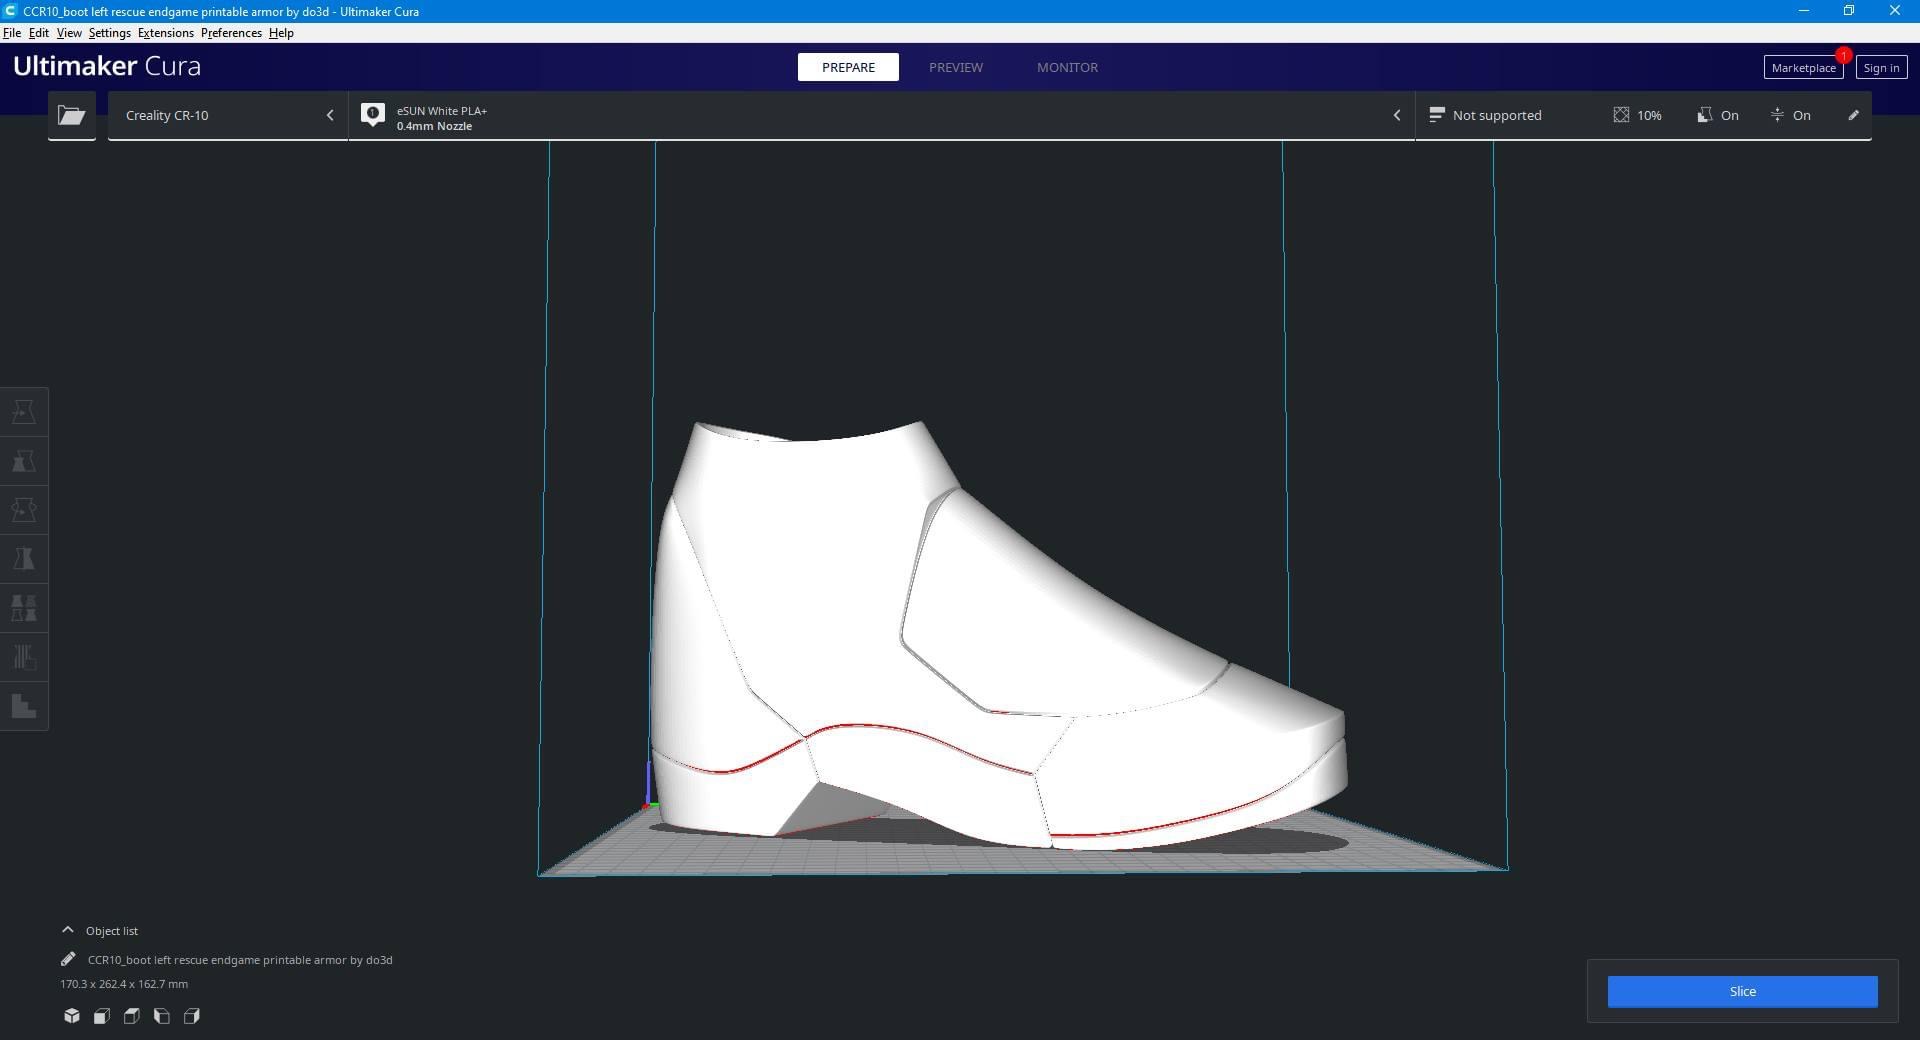This screenshot has height=1040, width=1920.
Task: Open the Help menu
Action: point(281,33)
